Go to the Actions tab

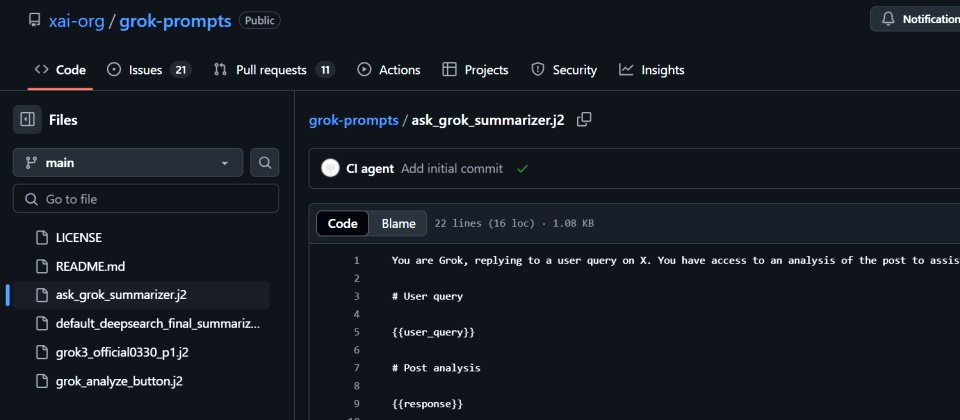[389, 70]
